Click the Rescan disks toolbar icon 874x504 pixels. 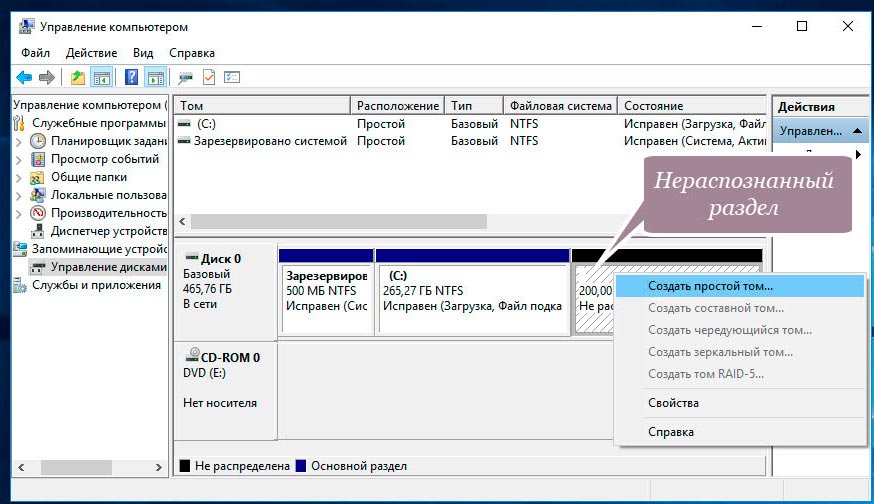coord(186,77)
